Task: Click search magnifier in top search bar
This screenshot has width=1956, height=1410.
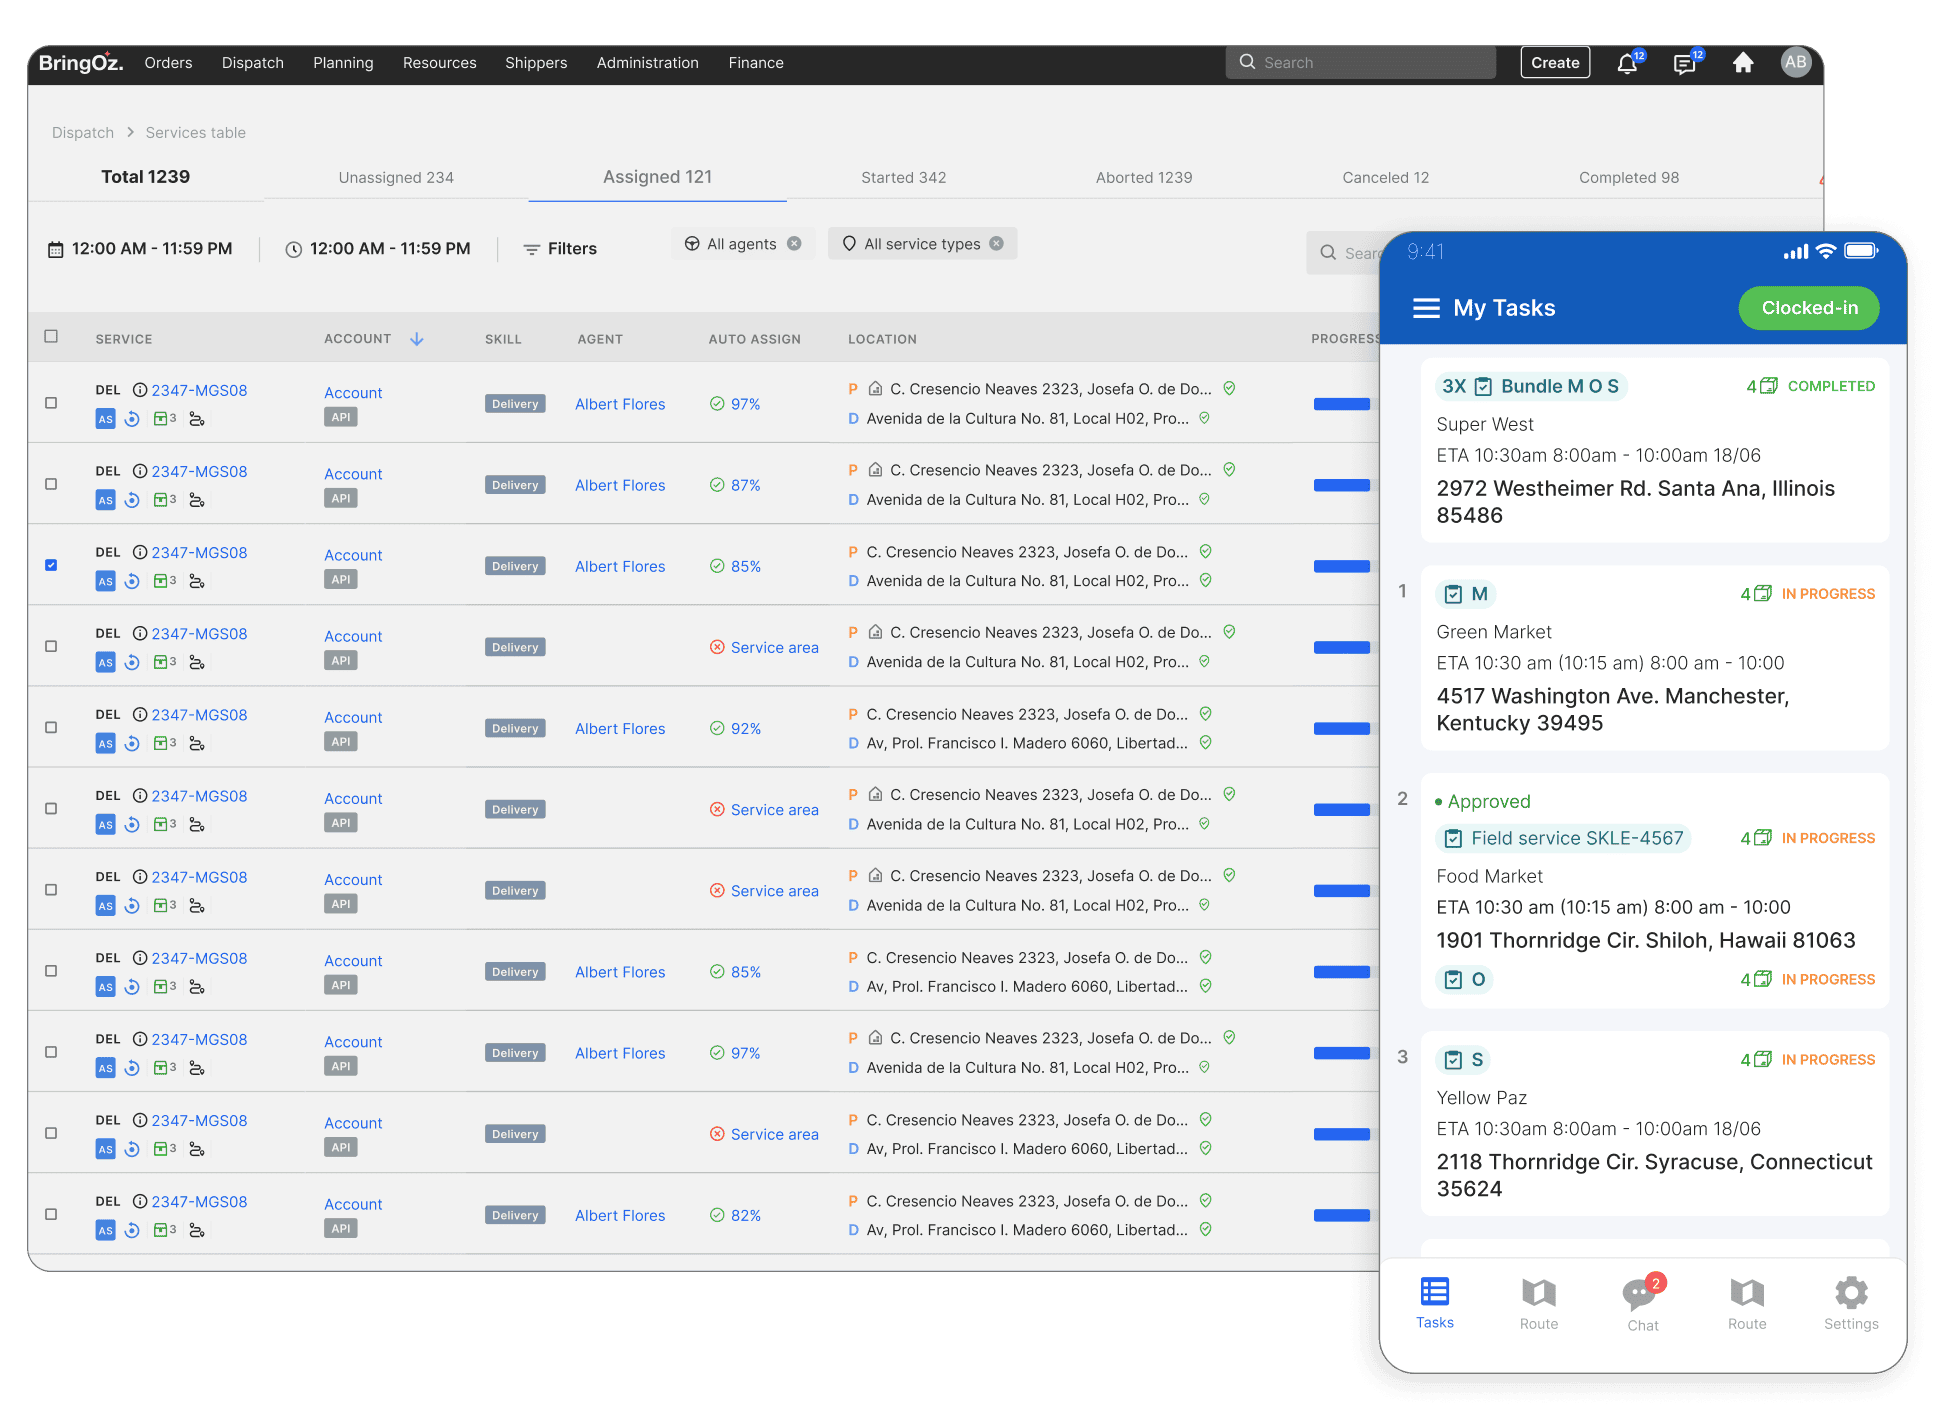Action: pos(1247,62)
